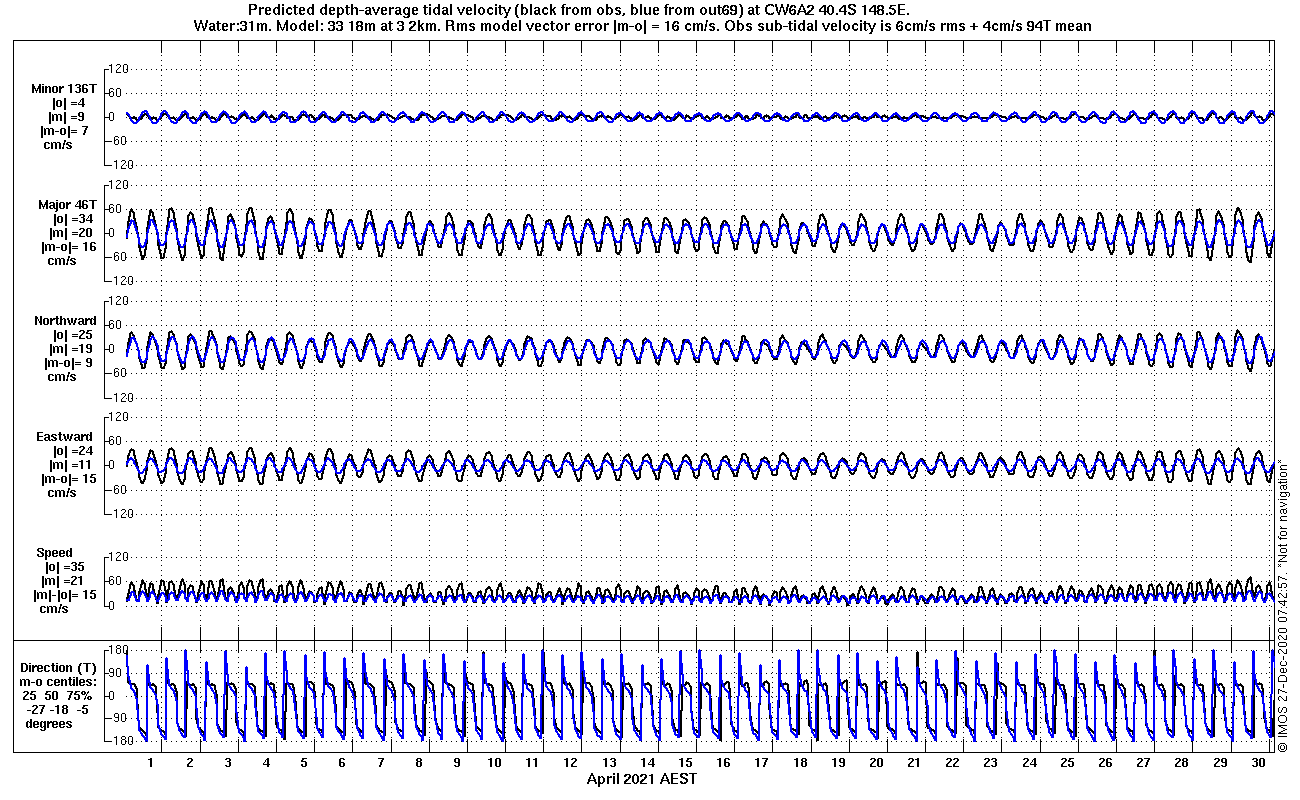Image resolution: width=1300 pixels, height=800 pixels.
Task: Select '|m-o|= 16' in the Major panel
Action: click(67, 247)
